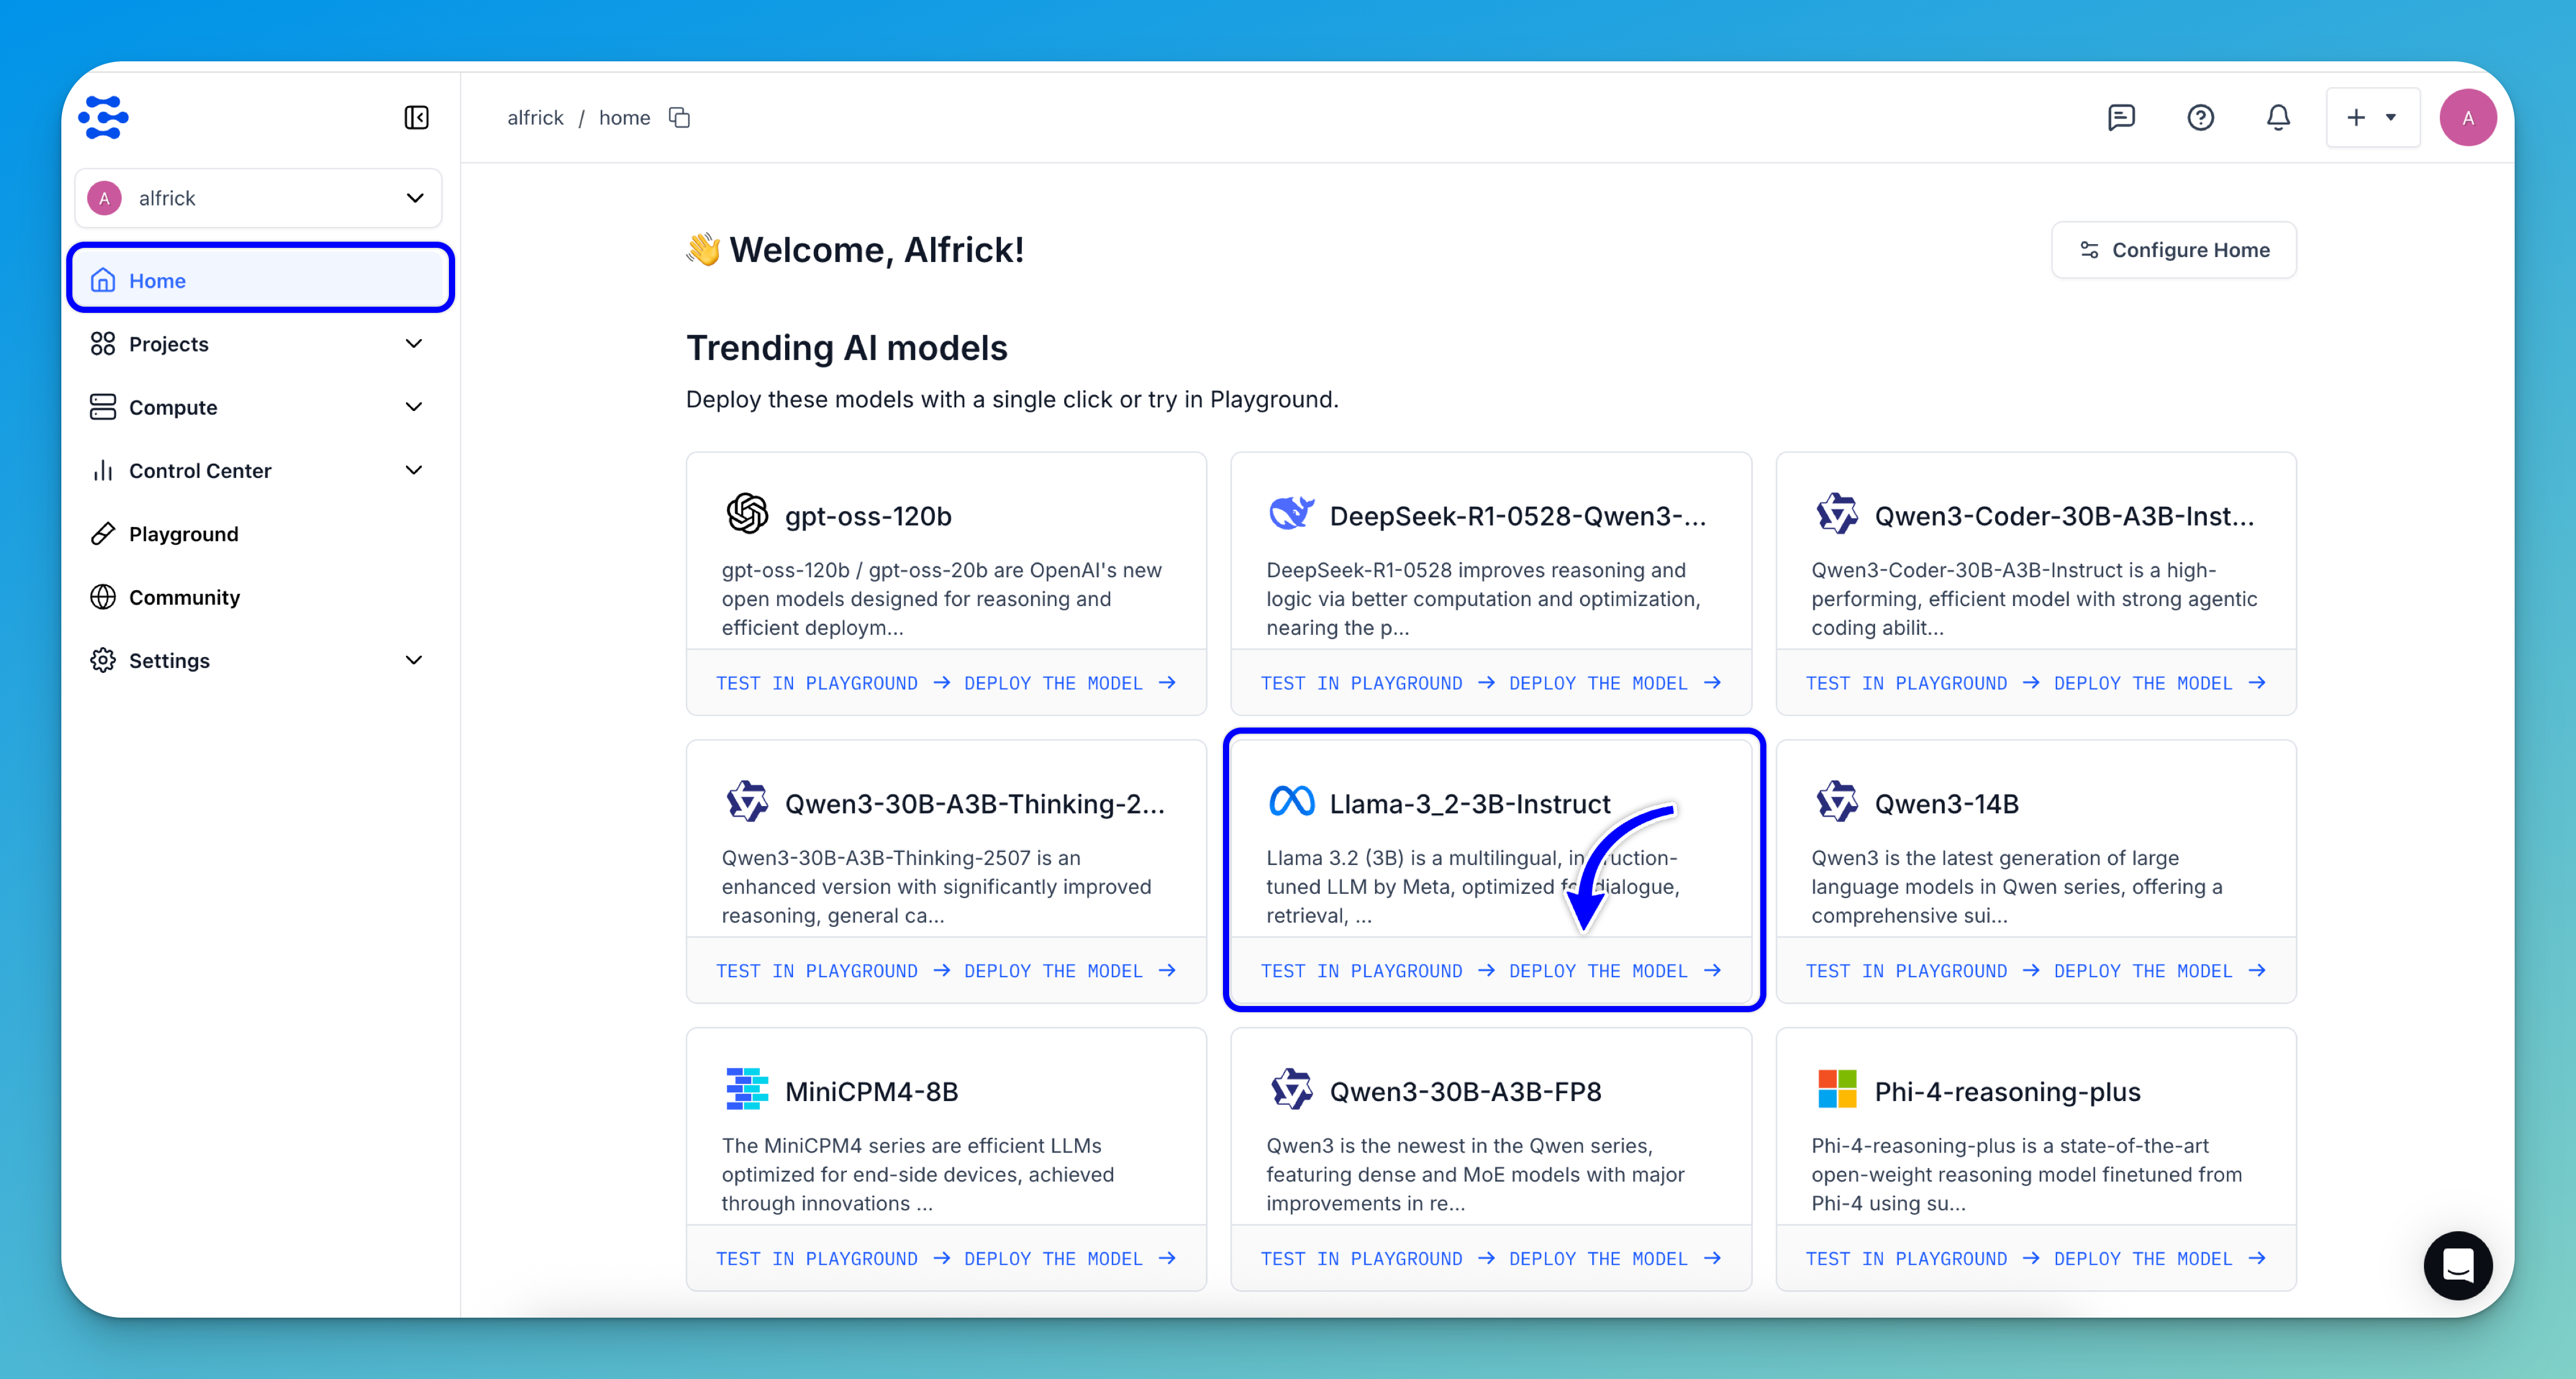Click the Qwen logo on Qwen3-30B-A3B-FP8 card
This screenshot has width=2576, height=1379.
[1291, 1090]
